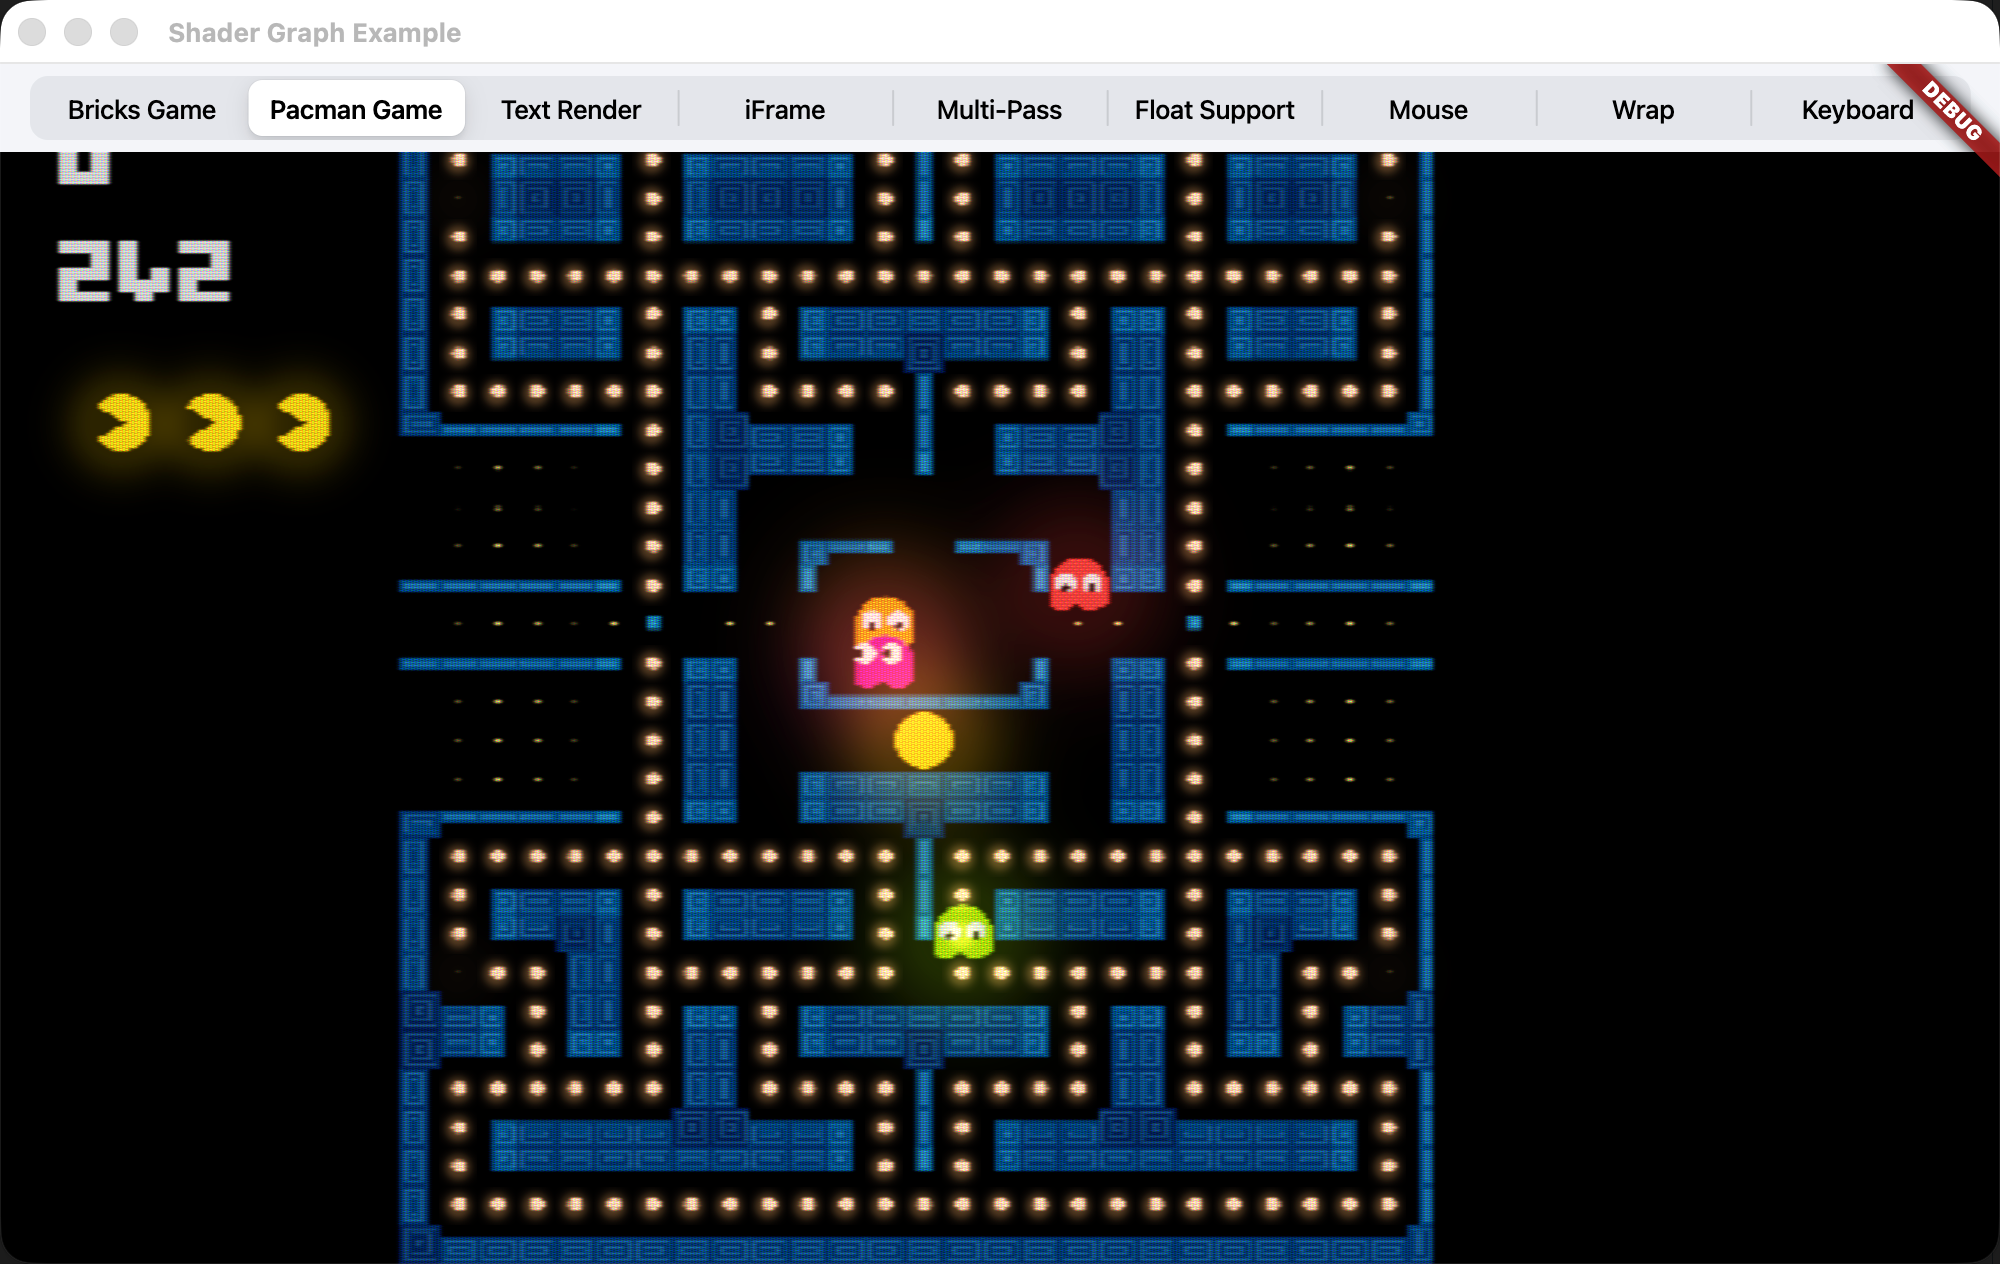
Task: Select the Float Support tab
Action: [x=1214, y=109]
